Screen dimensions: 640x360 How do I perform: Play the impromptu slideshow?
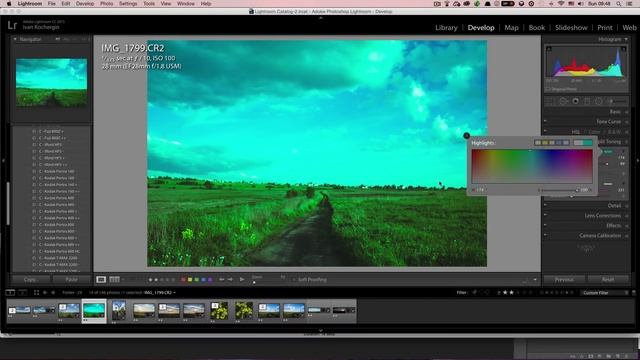point(242,280)
